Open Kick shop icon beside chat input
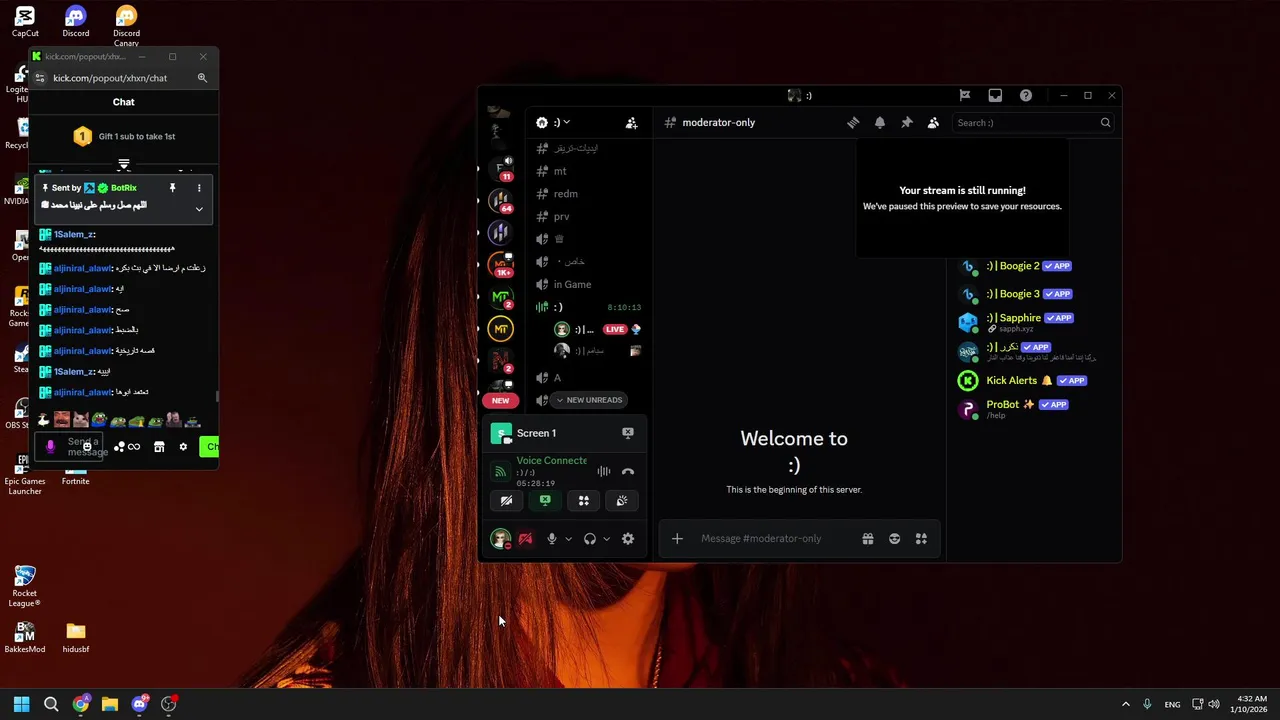 159,447
